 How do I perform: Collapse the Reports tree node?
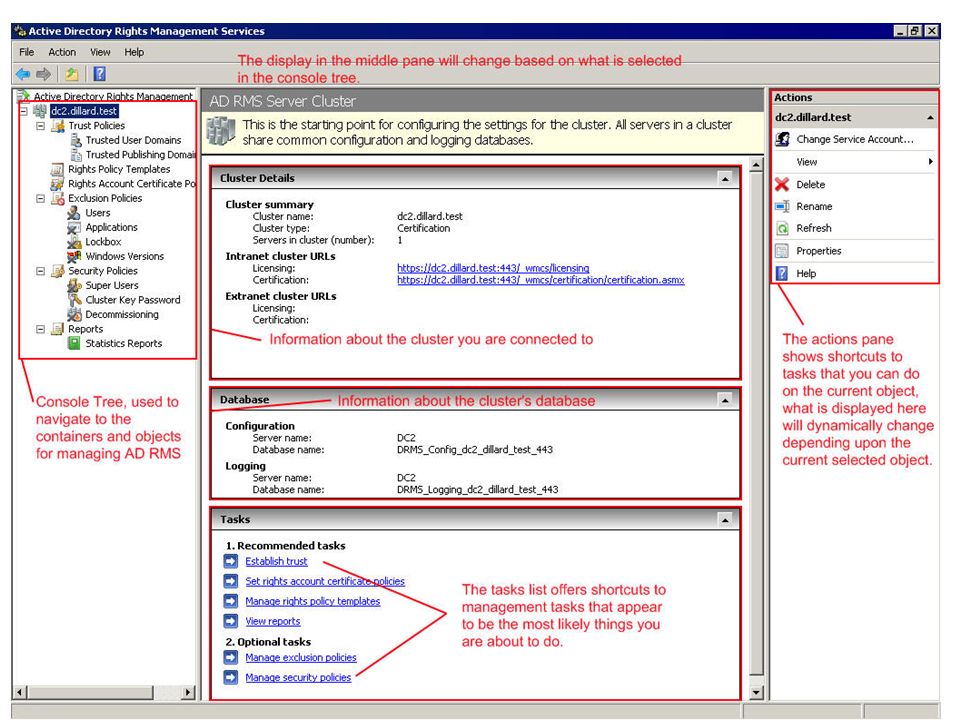[40, 329]
